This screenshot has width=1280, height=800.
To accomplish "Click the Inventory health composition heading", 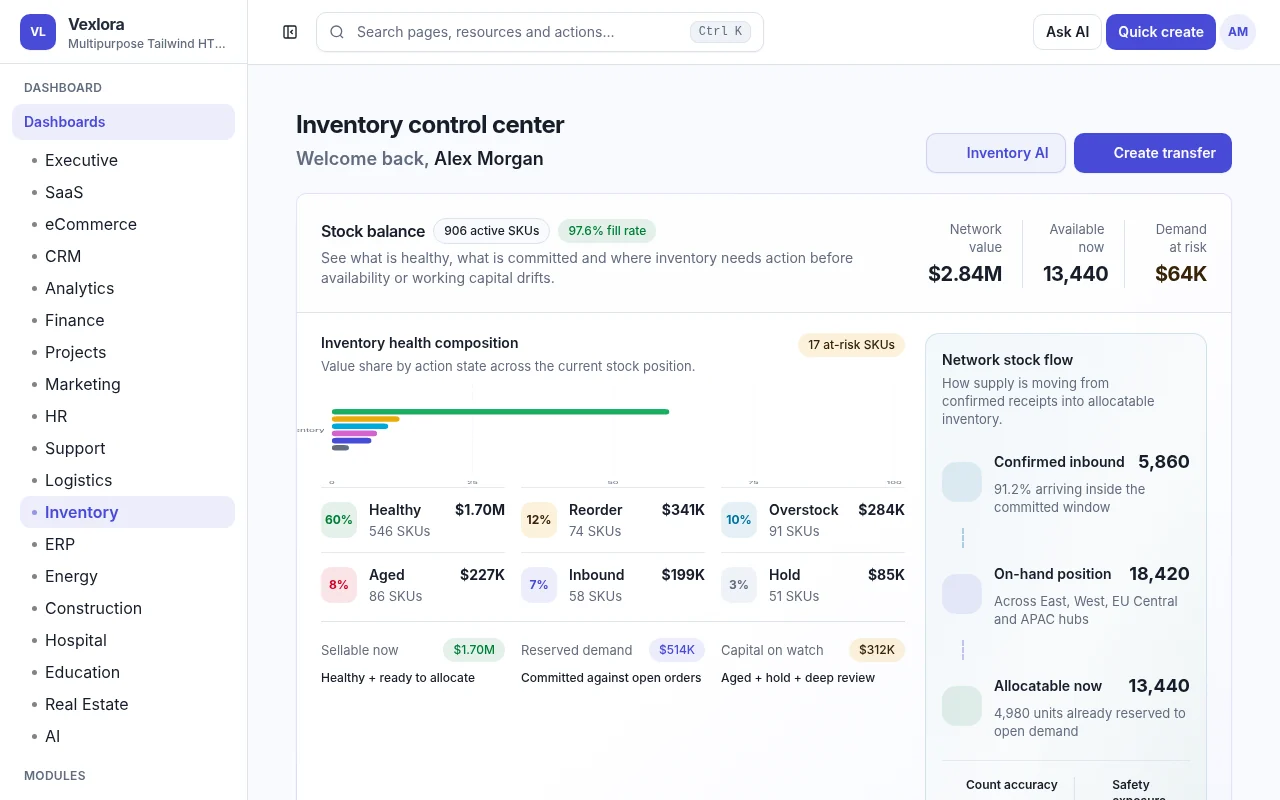I will pos(420,343).
